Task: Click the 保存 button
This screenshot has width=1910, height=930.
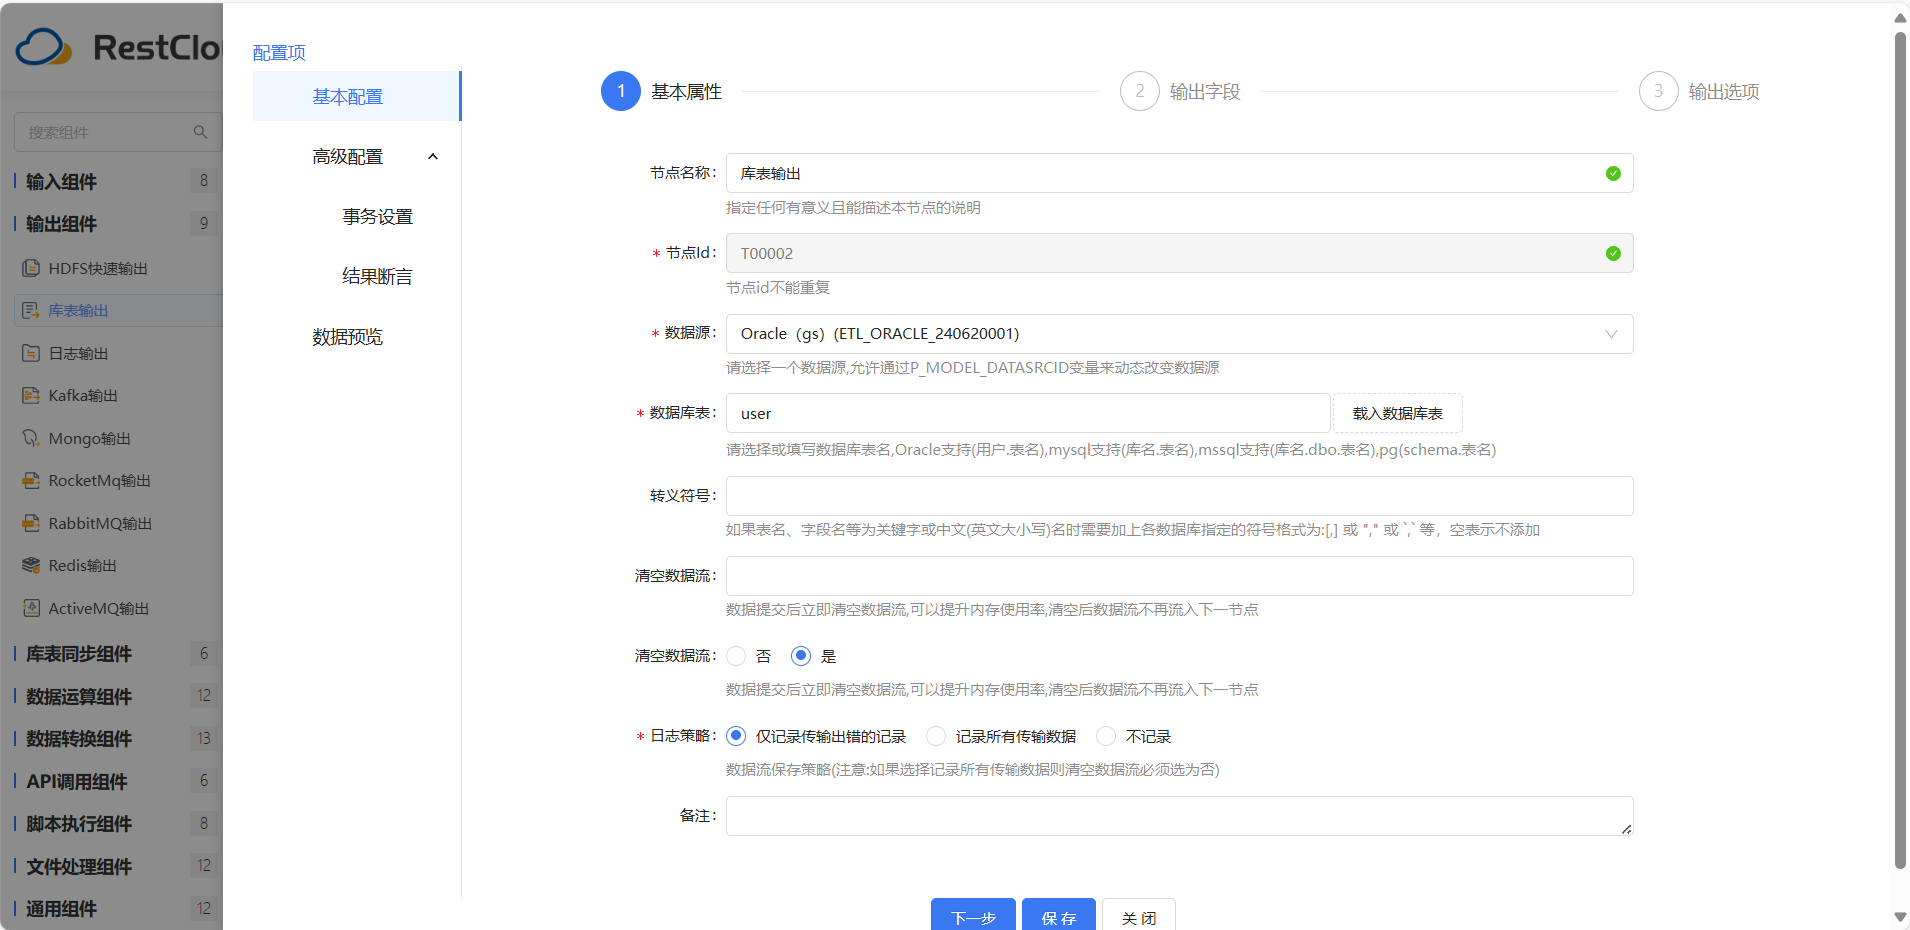Action: 1059,915
